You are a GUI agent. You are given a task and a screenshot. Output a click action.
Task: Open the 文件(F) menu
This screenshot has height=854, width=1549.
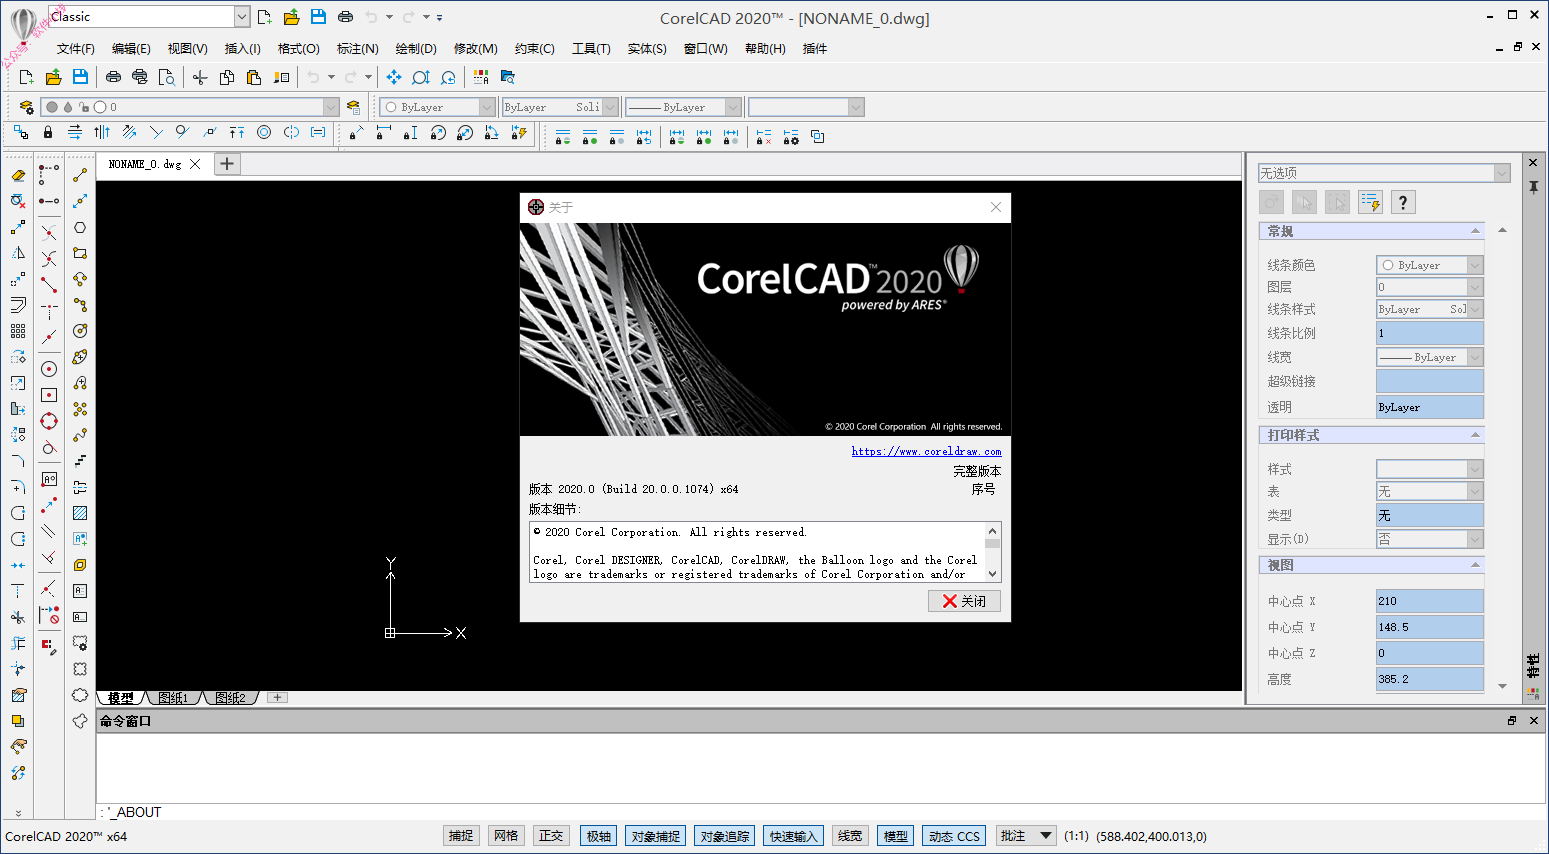point(75,48)
